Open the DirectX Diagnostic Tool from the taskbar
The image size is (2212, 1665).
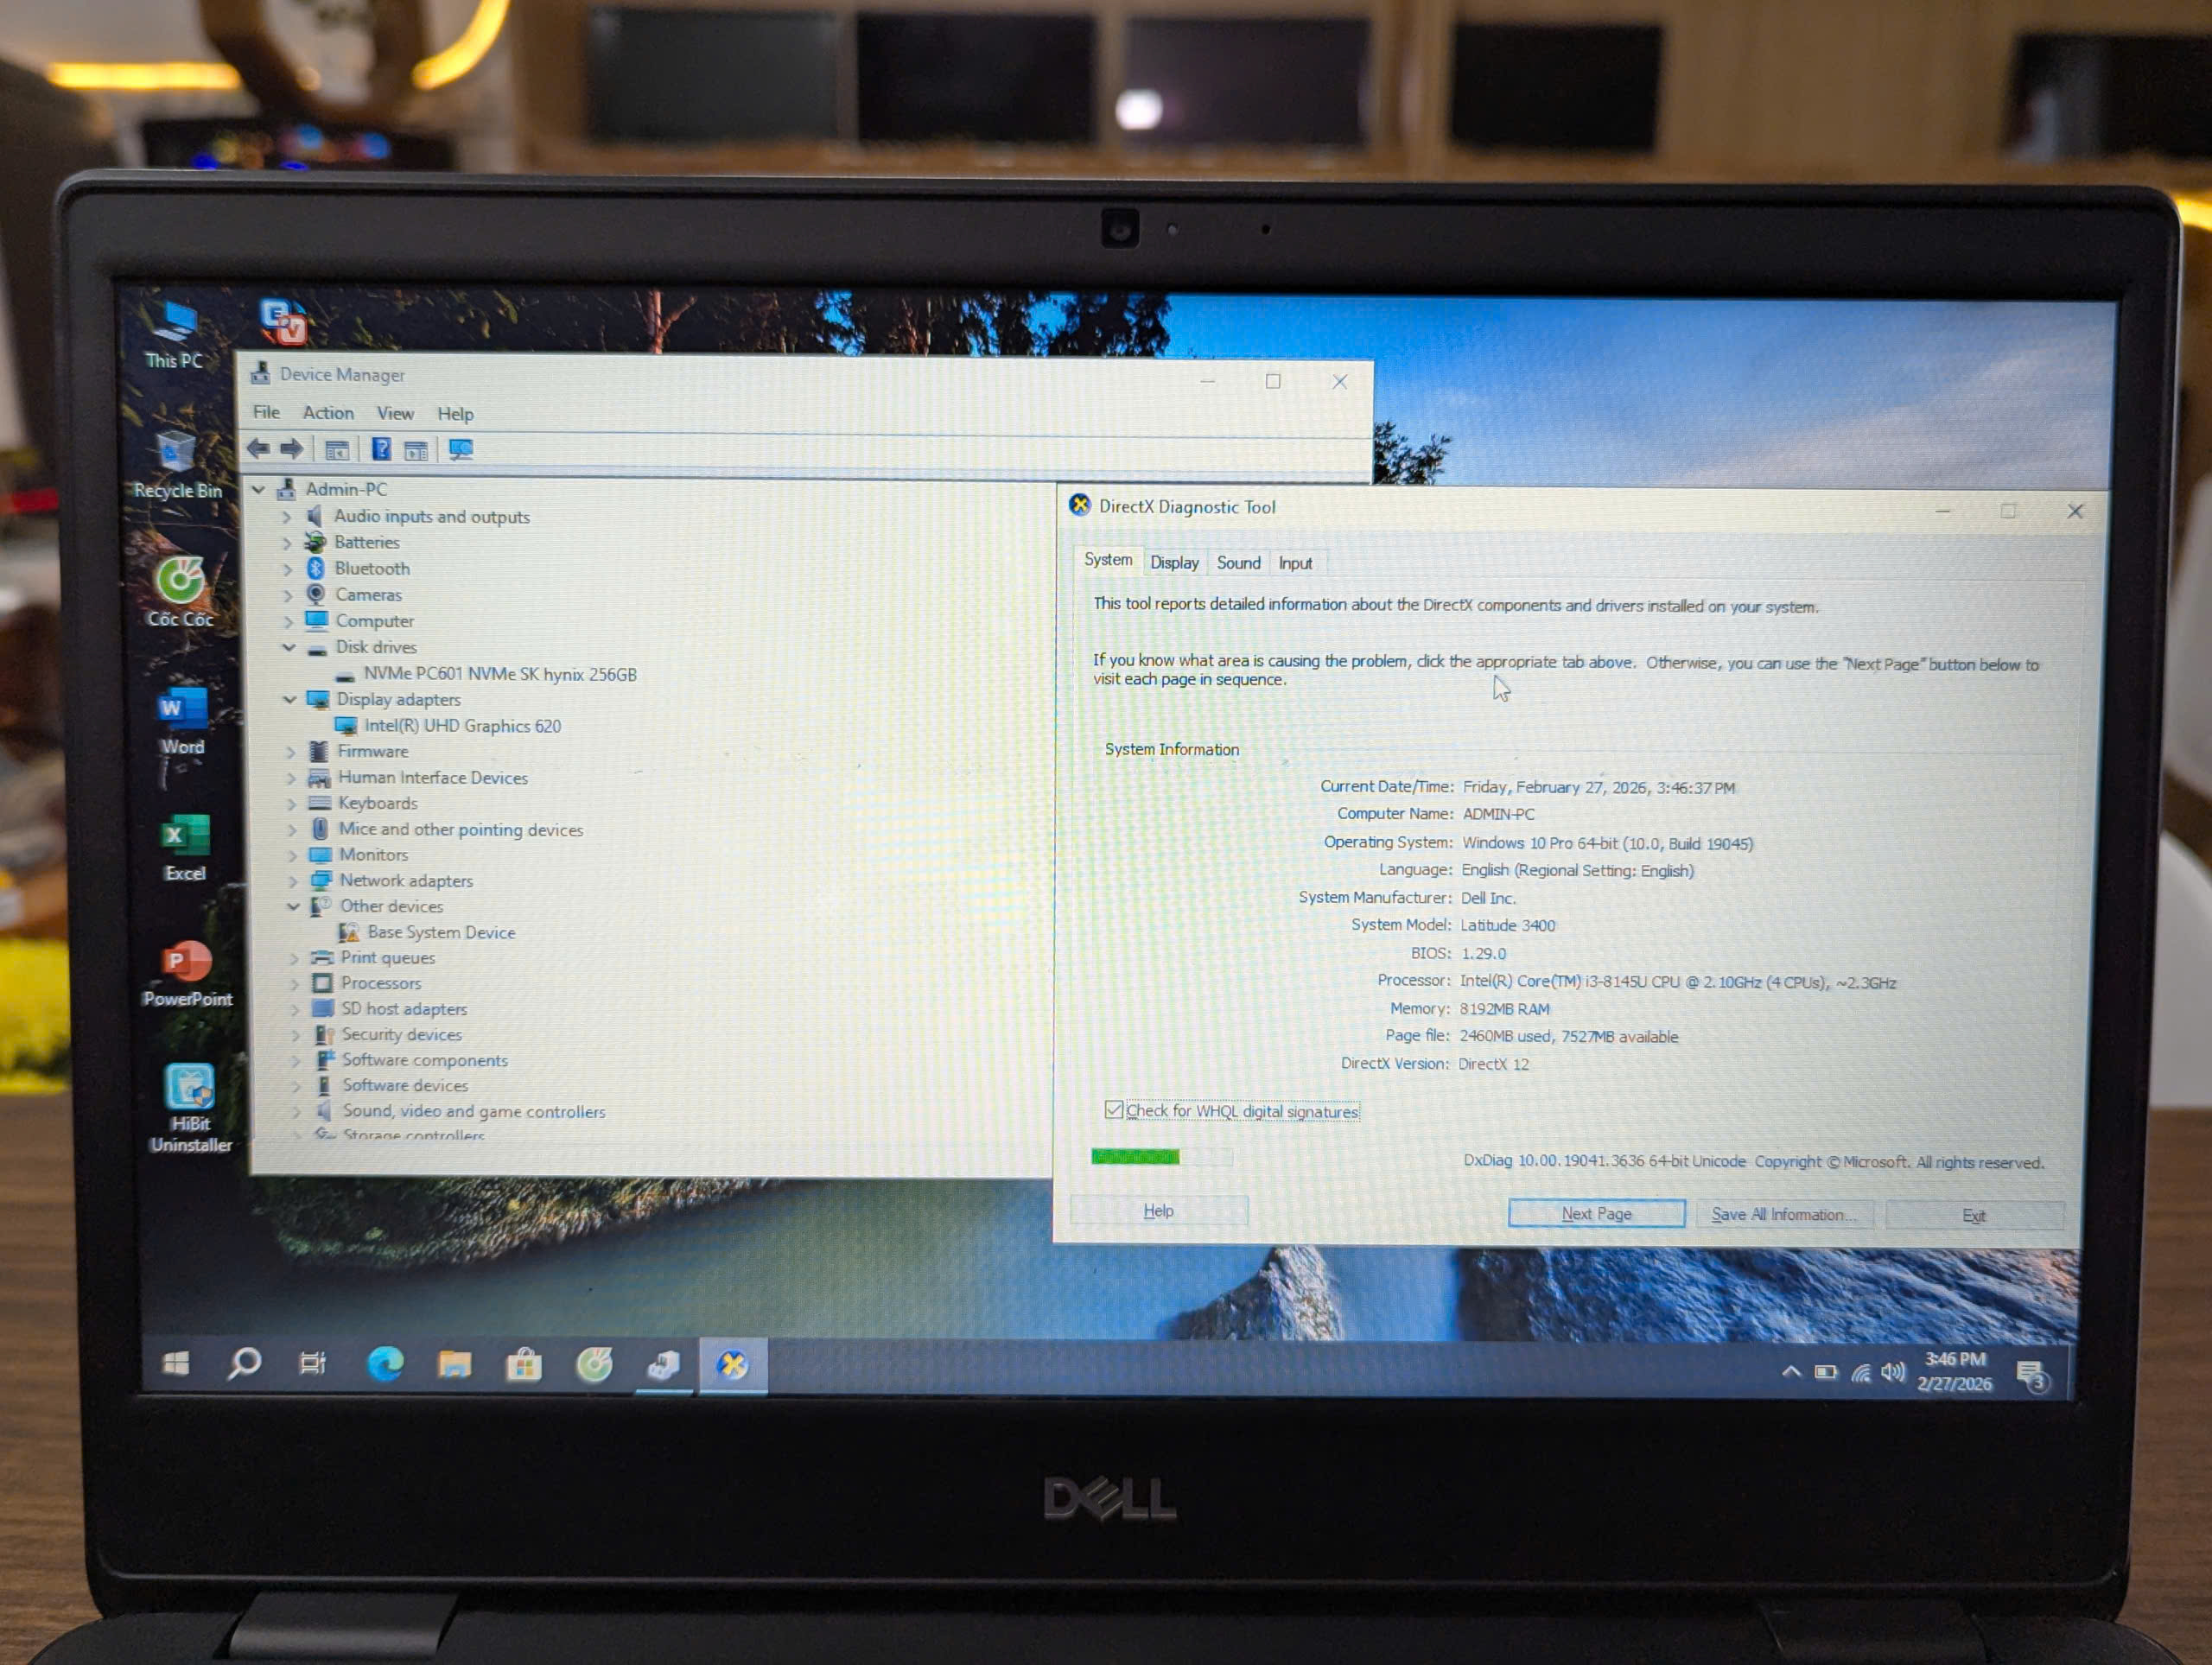point(733,1363)
